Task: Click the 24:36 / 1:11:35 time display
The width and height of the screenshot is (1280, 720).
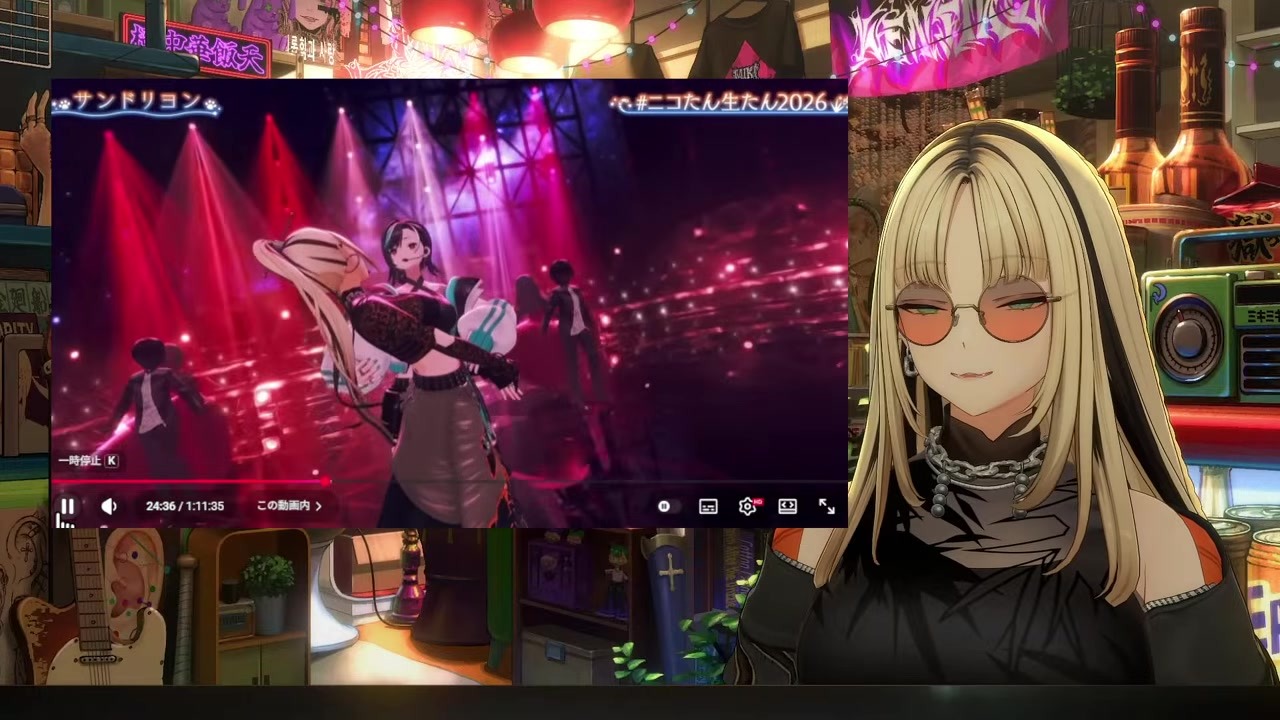Action: [x=185, y=506]
